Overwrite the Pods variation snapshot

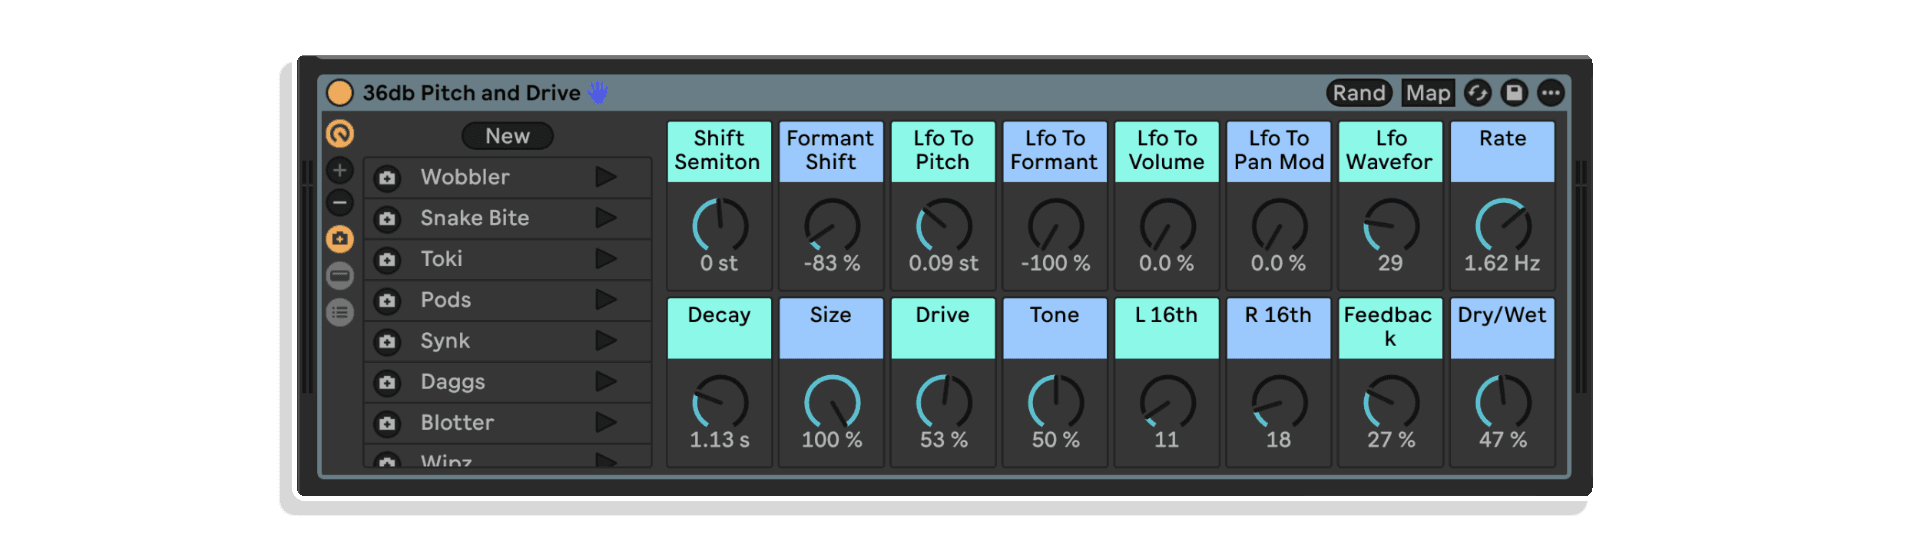(x=387, y=301)
